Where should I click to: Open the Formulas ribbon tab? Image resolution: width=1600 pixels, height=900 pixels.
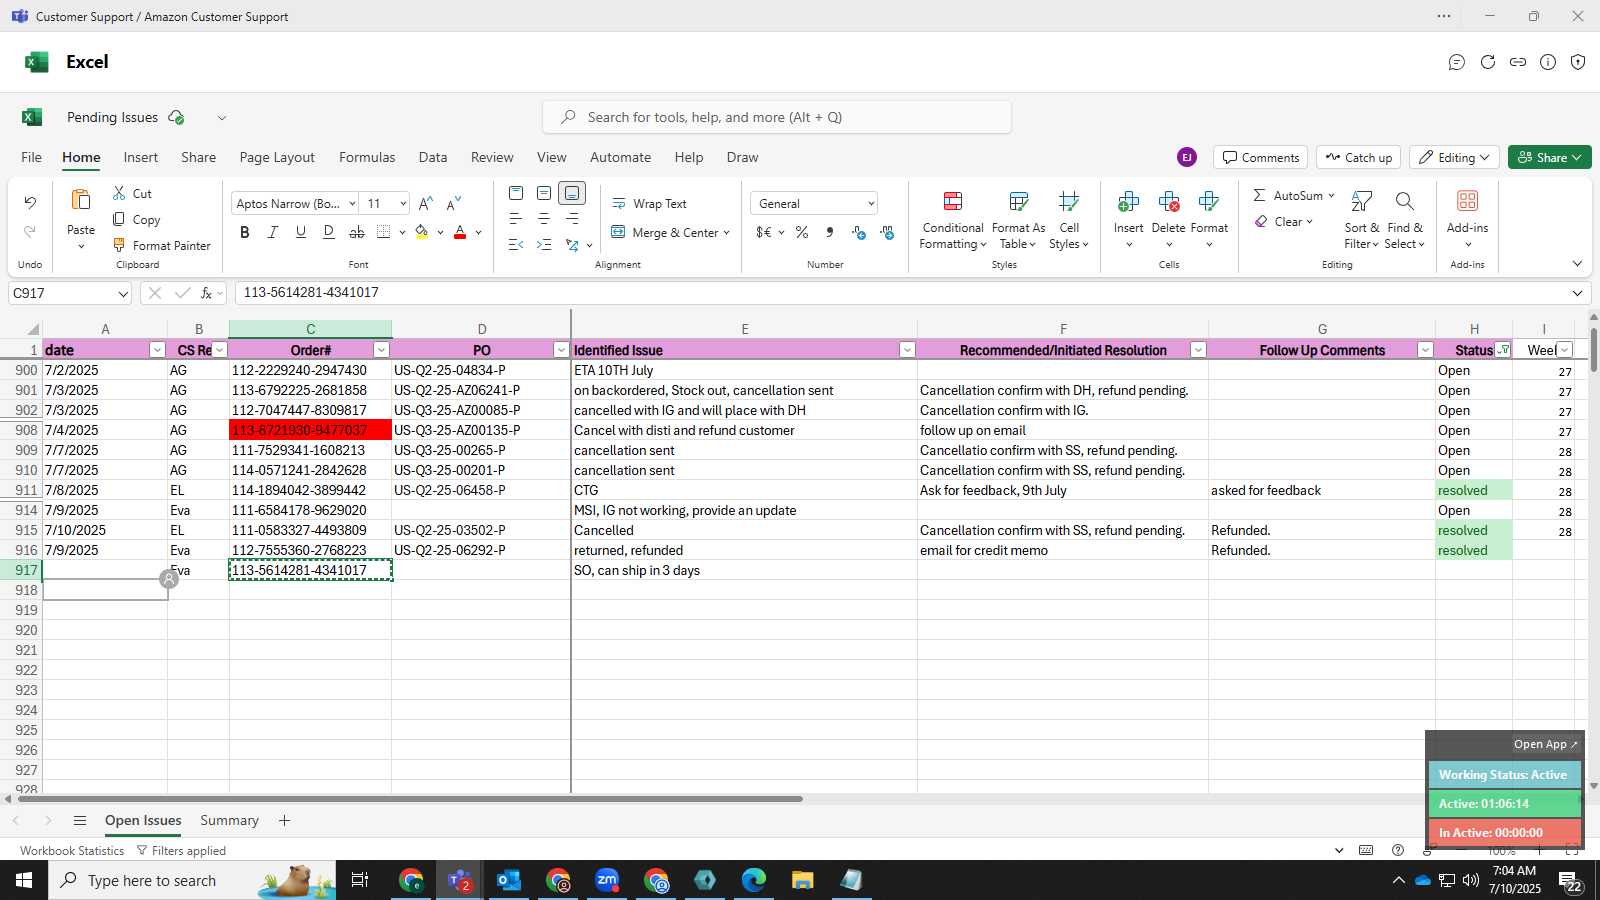(x=367, y=157)
